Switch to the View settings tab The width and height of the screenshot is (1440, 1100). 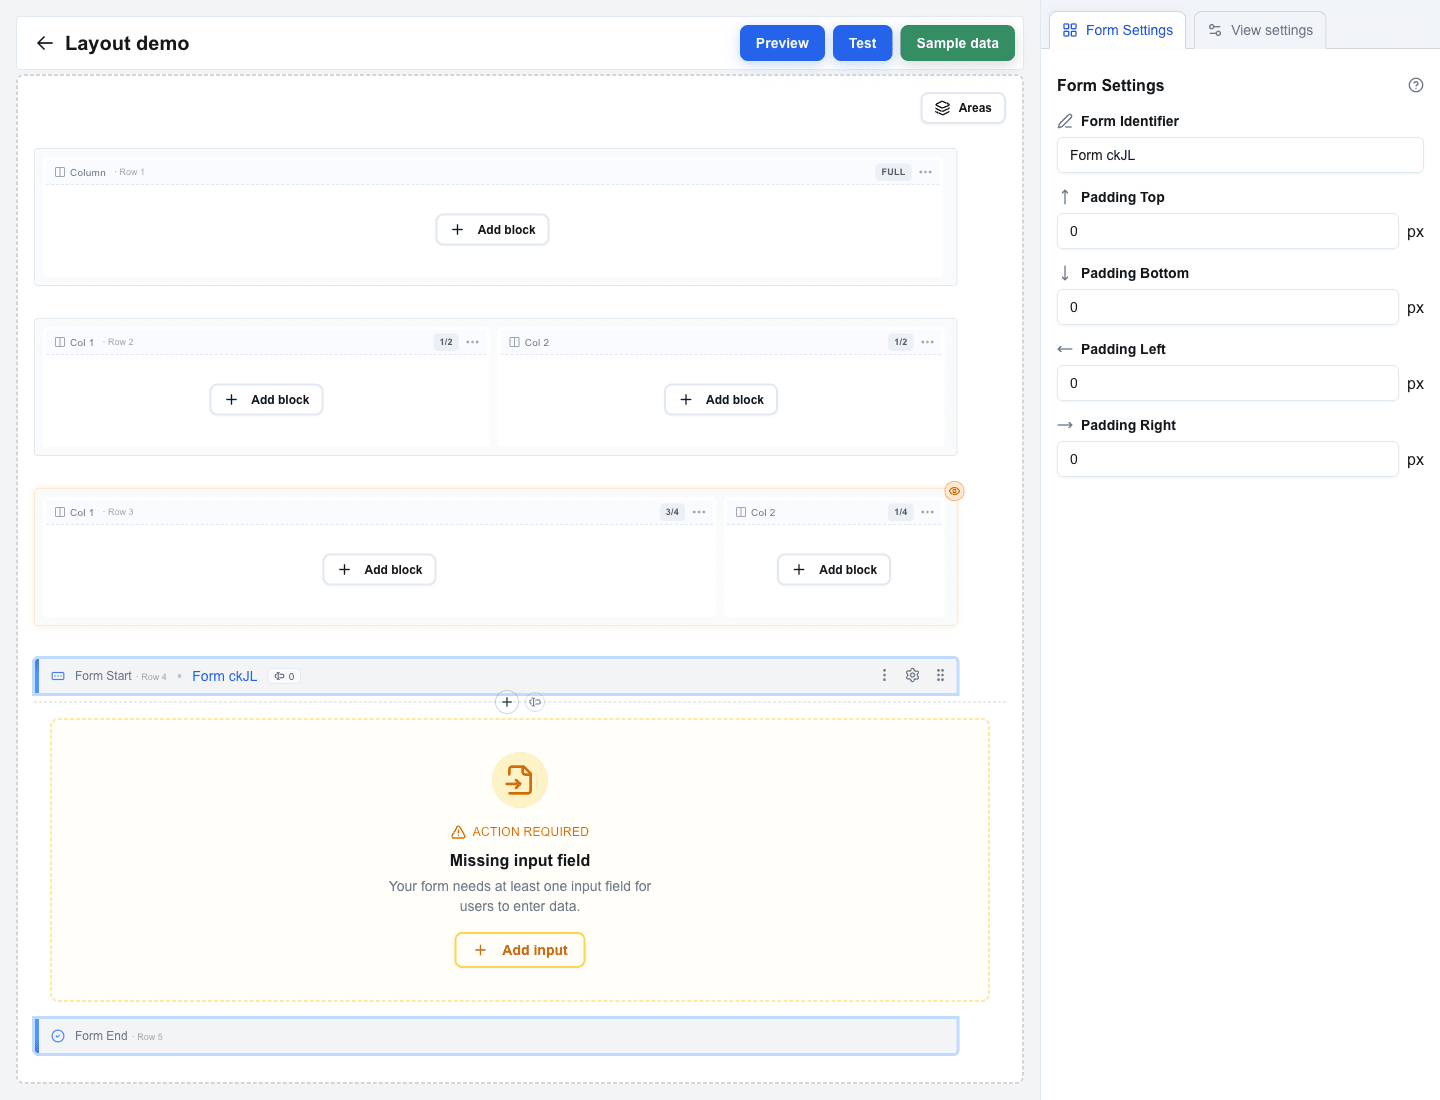tap(1260, 30)
